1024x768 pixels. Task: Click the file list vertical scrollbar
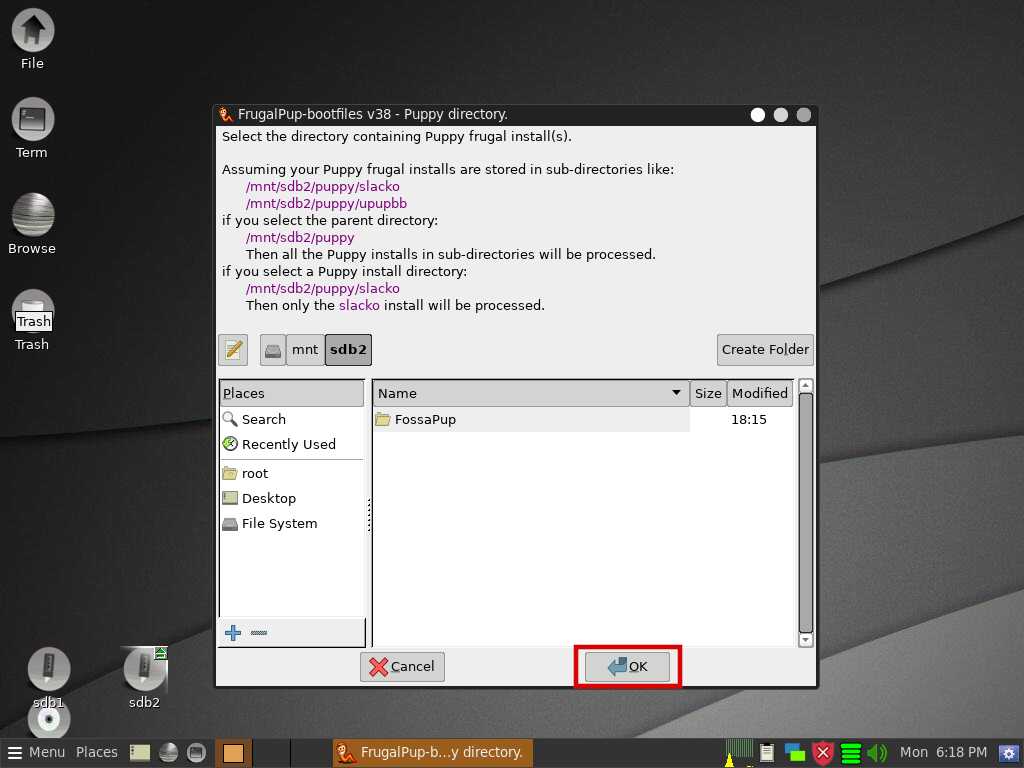tap(806, 512)
